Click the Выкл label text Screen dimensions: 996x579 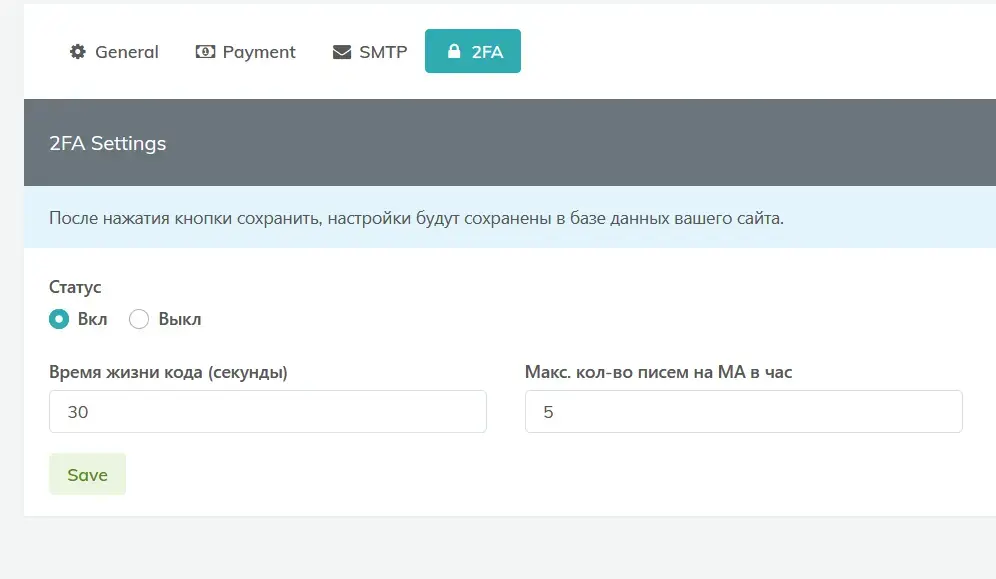(x=180, y=319)
